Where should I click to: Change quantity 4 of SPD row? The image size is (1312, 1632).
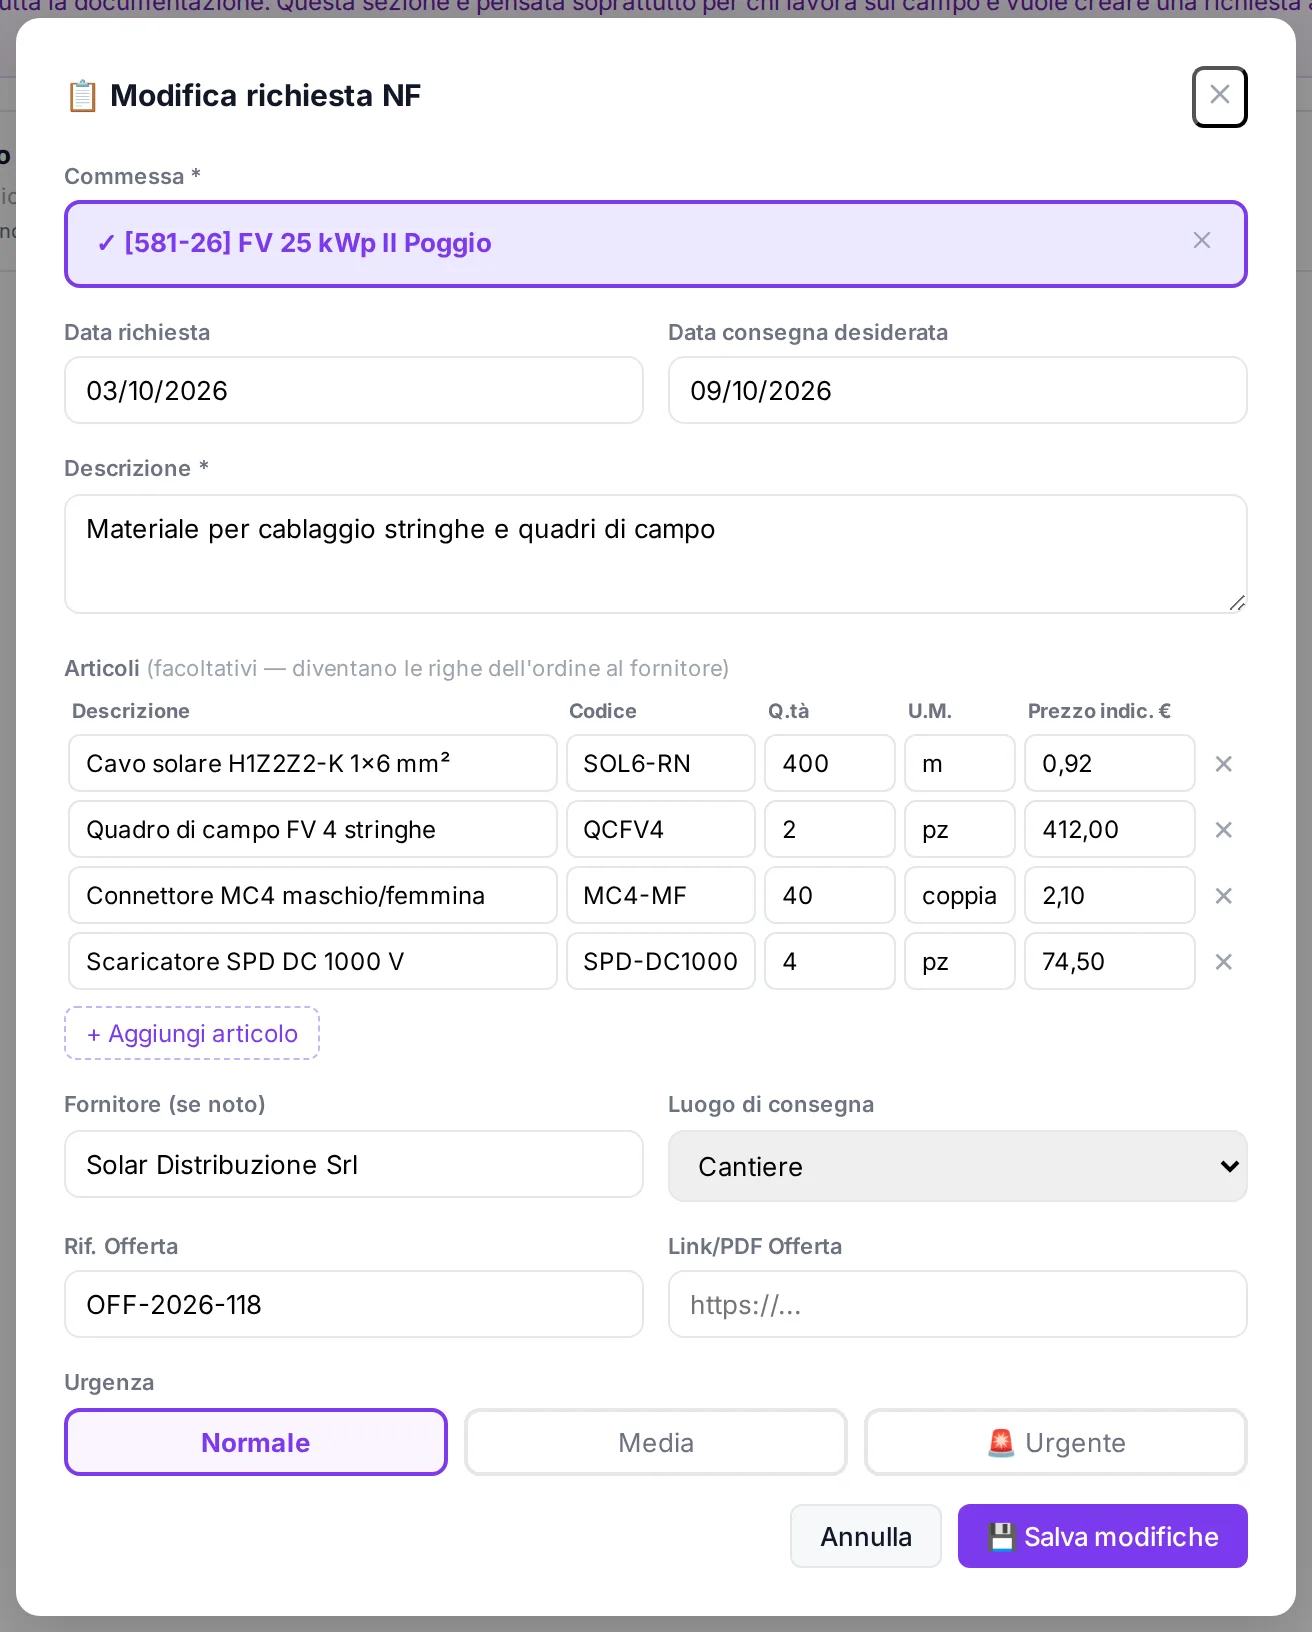pyautogui.click(x=830, y=962)
